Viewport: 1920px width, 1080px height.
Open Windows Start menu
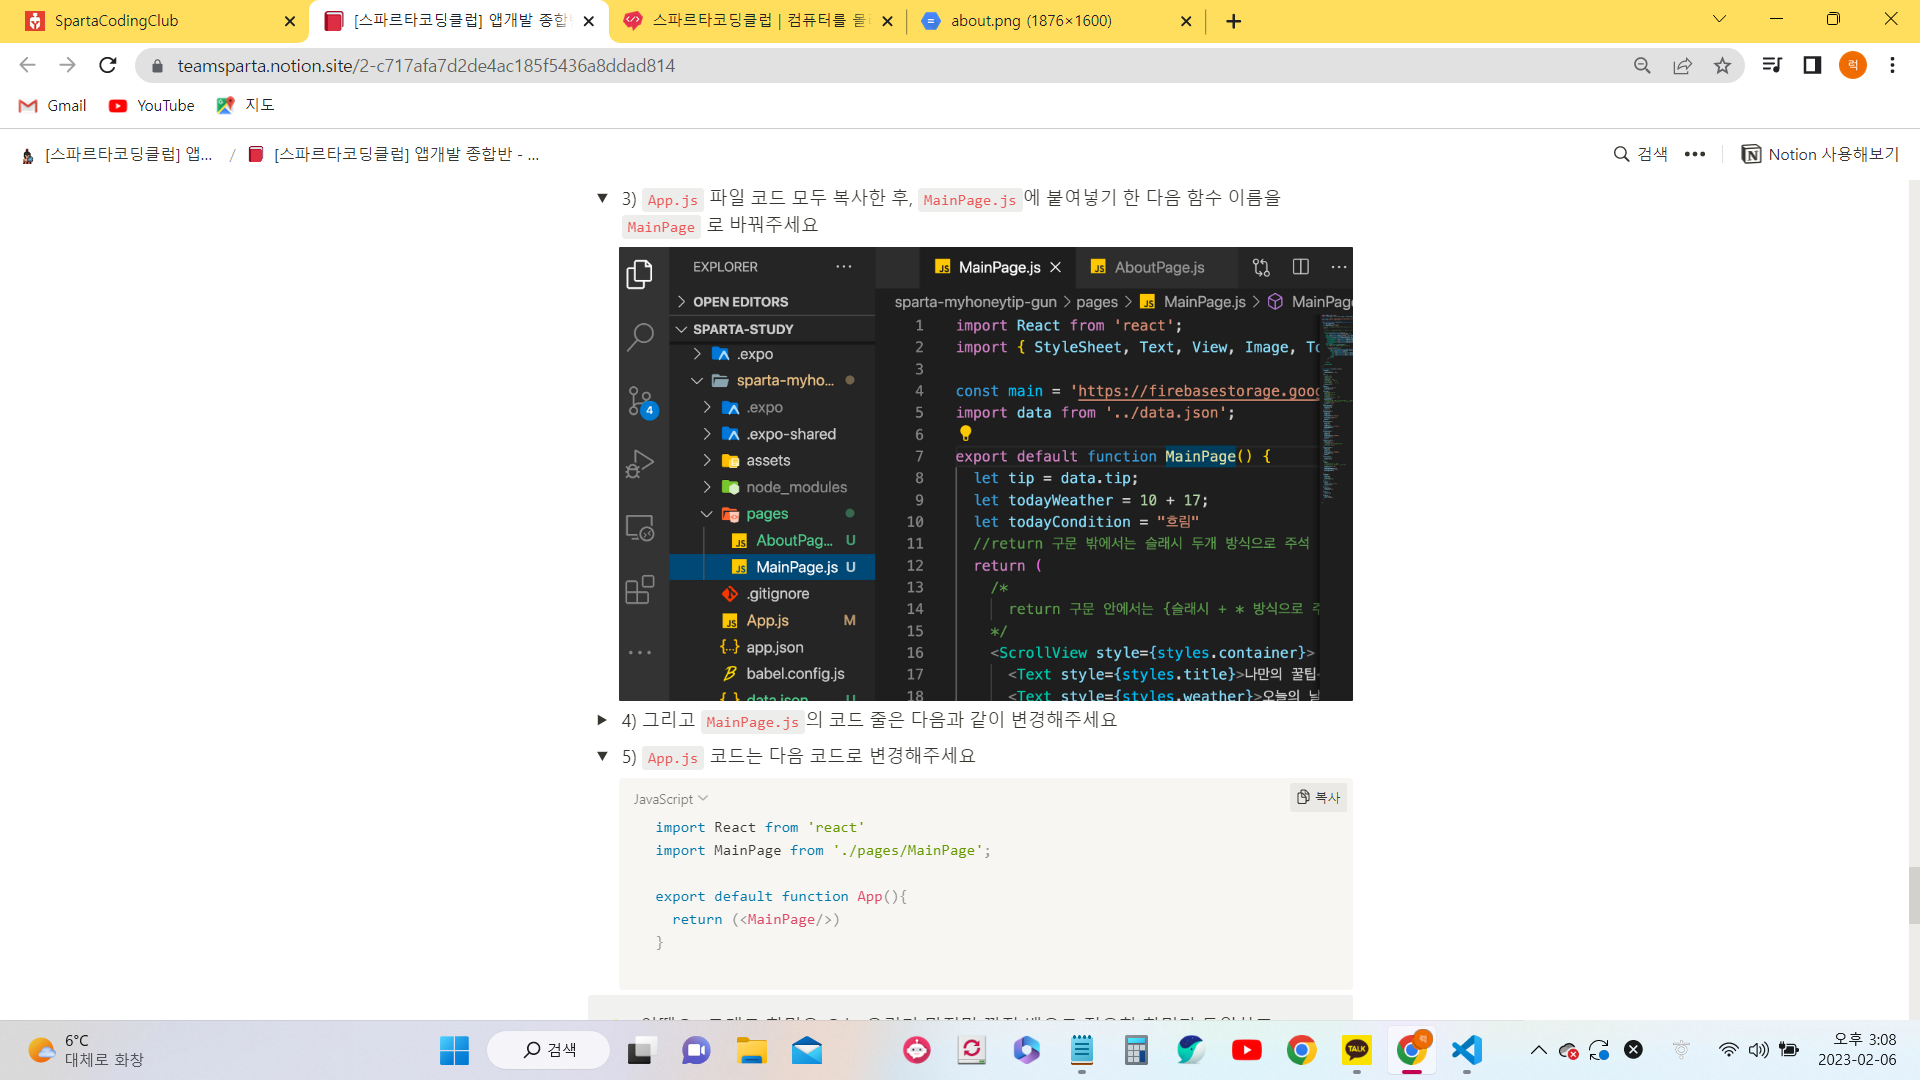pos(454,1050)
